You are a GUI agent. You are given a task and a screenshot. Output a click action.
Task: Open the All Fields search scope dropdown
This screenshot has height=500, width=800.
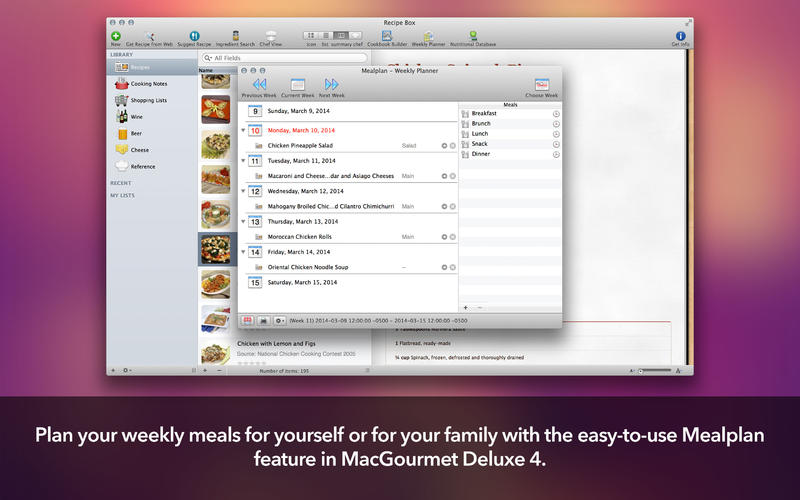[x=208, y=58]
